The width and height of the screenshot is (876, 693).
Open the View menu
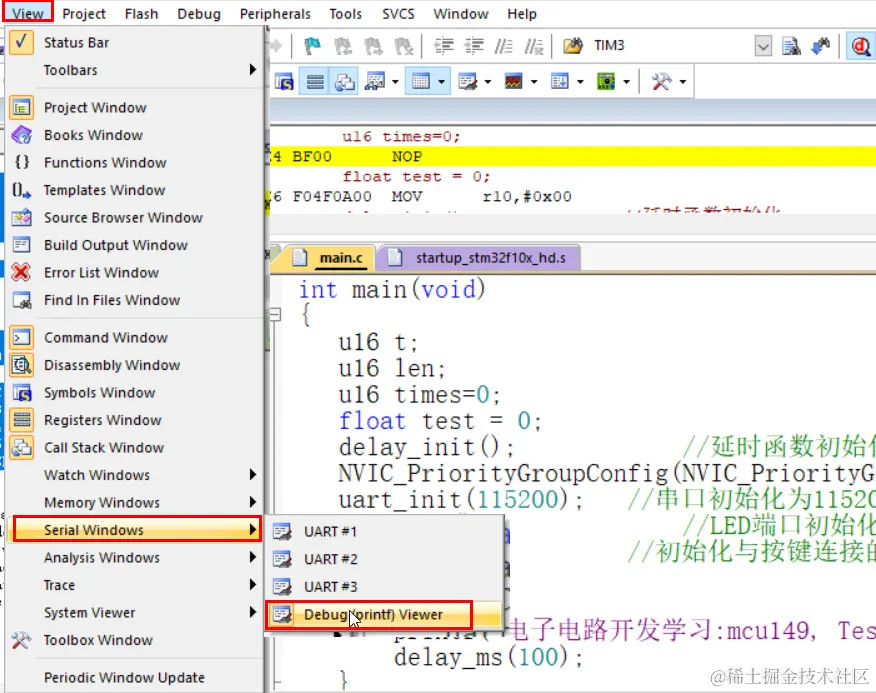[x=28, y=13]
